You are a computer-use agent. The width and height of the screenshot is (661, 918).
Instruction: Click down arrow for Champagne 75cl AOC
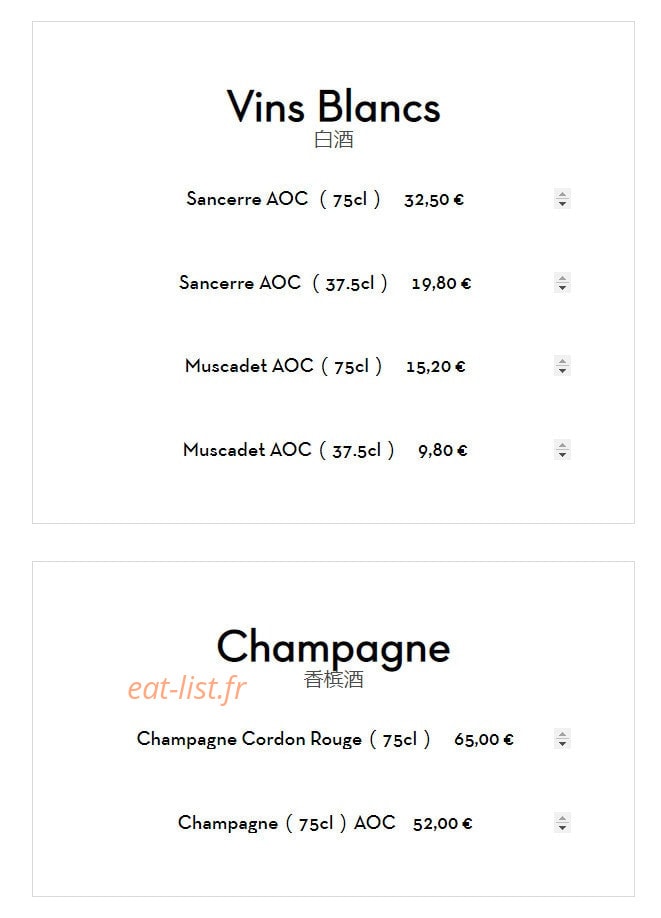point(562,828)
